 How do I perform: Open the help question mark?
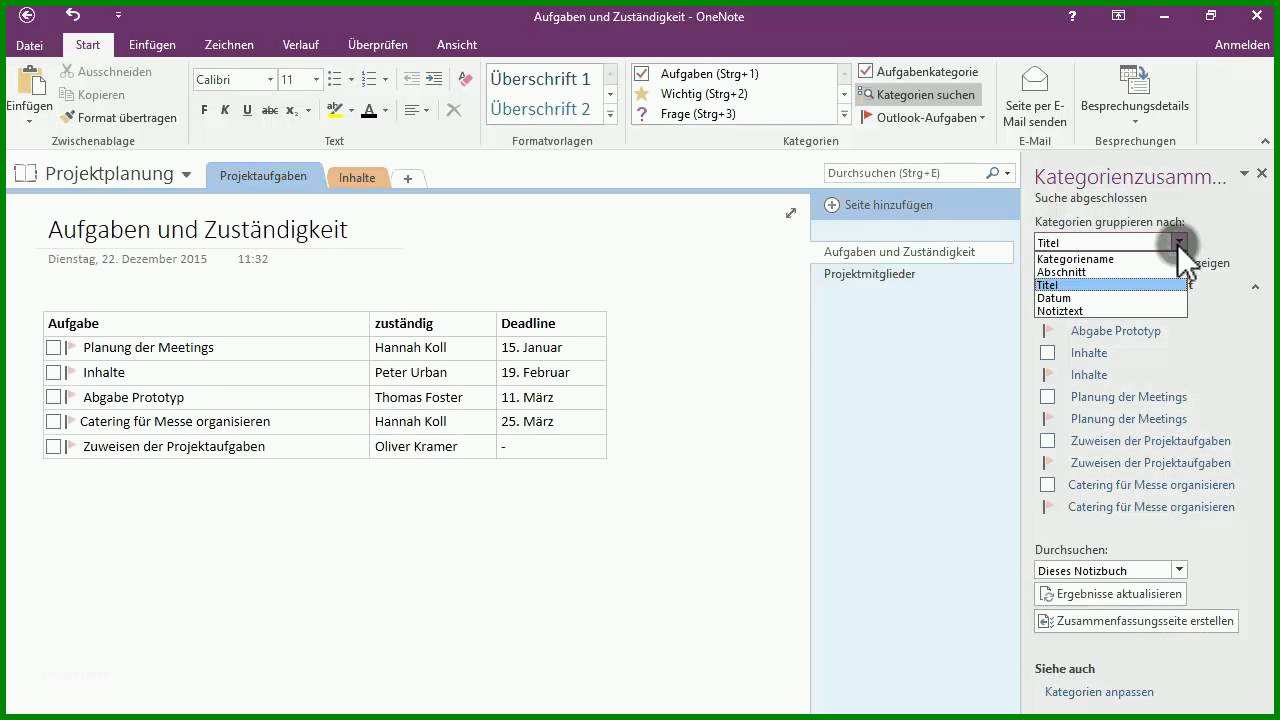pyautogui.click(x=1072, y=16)
